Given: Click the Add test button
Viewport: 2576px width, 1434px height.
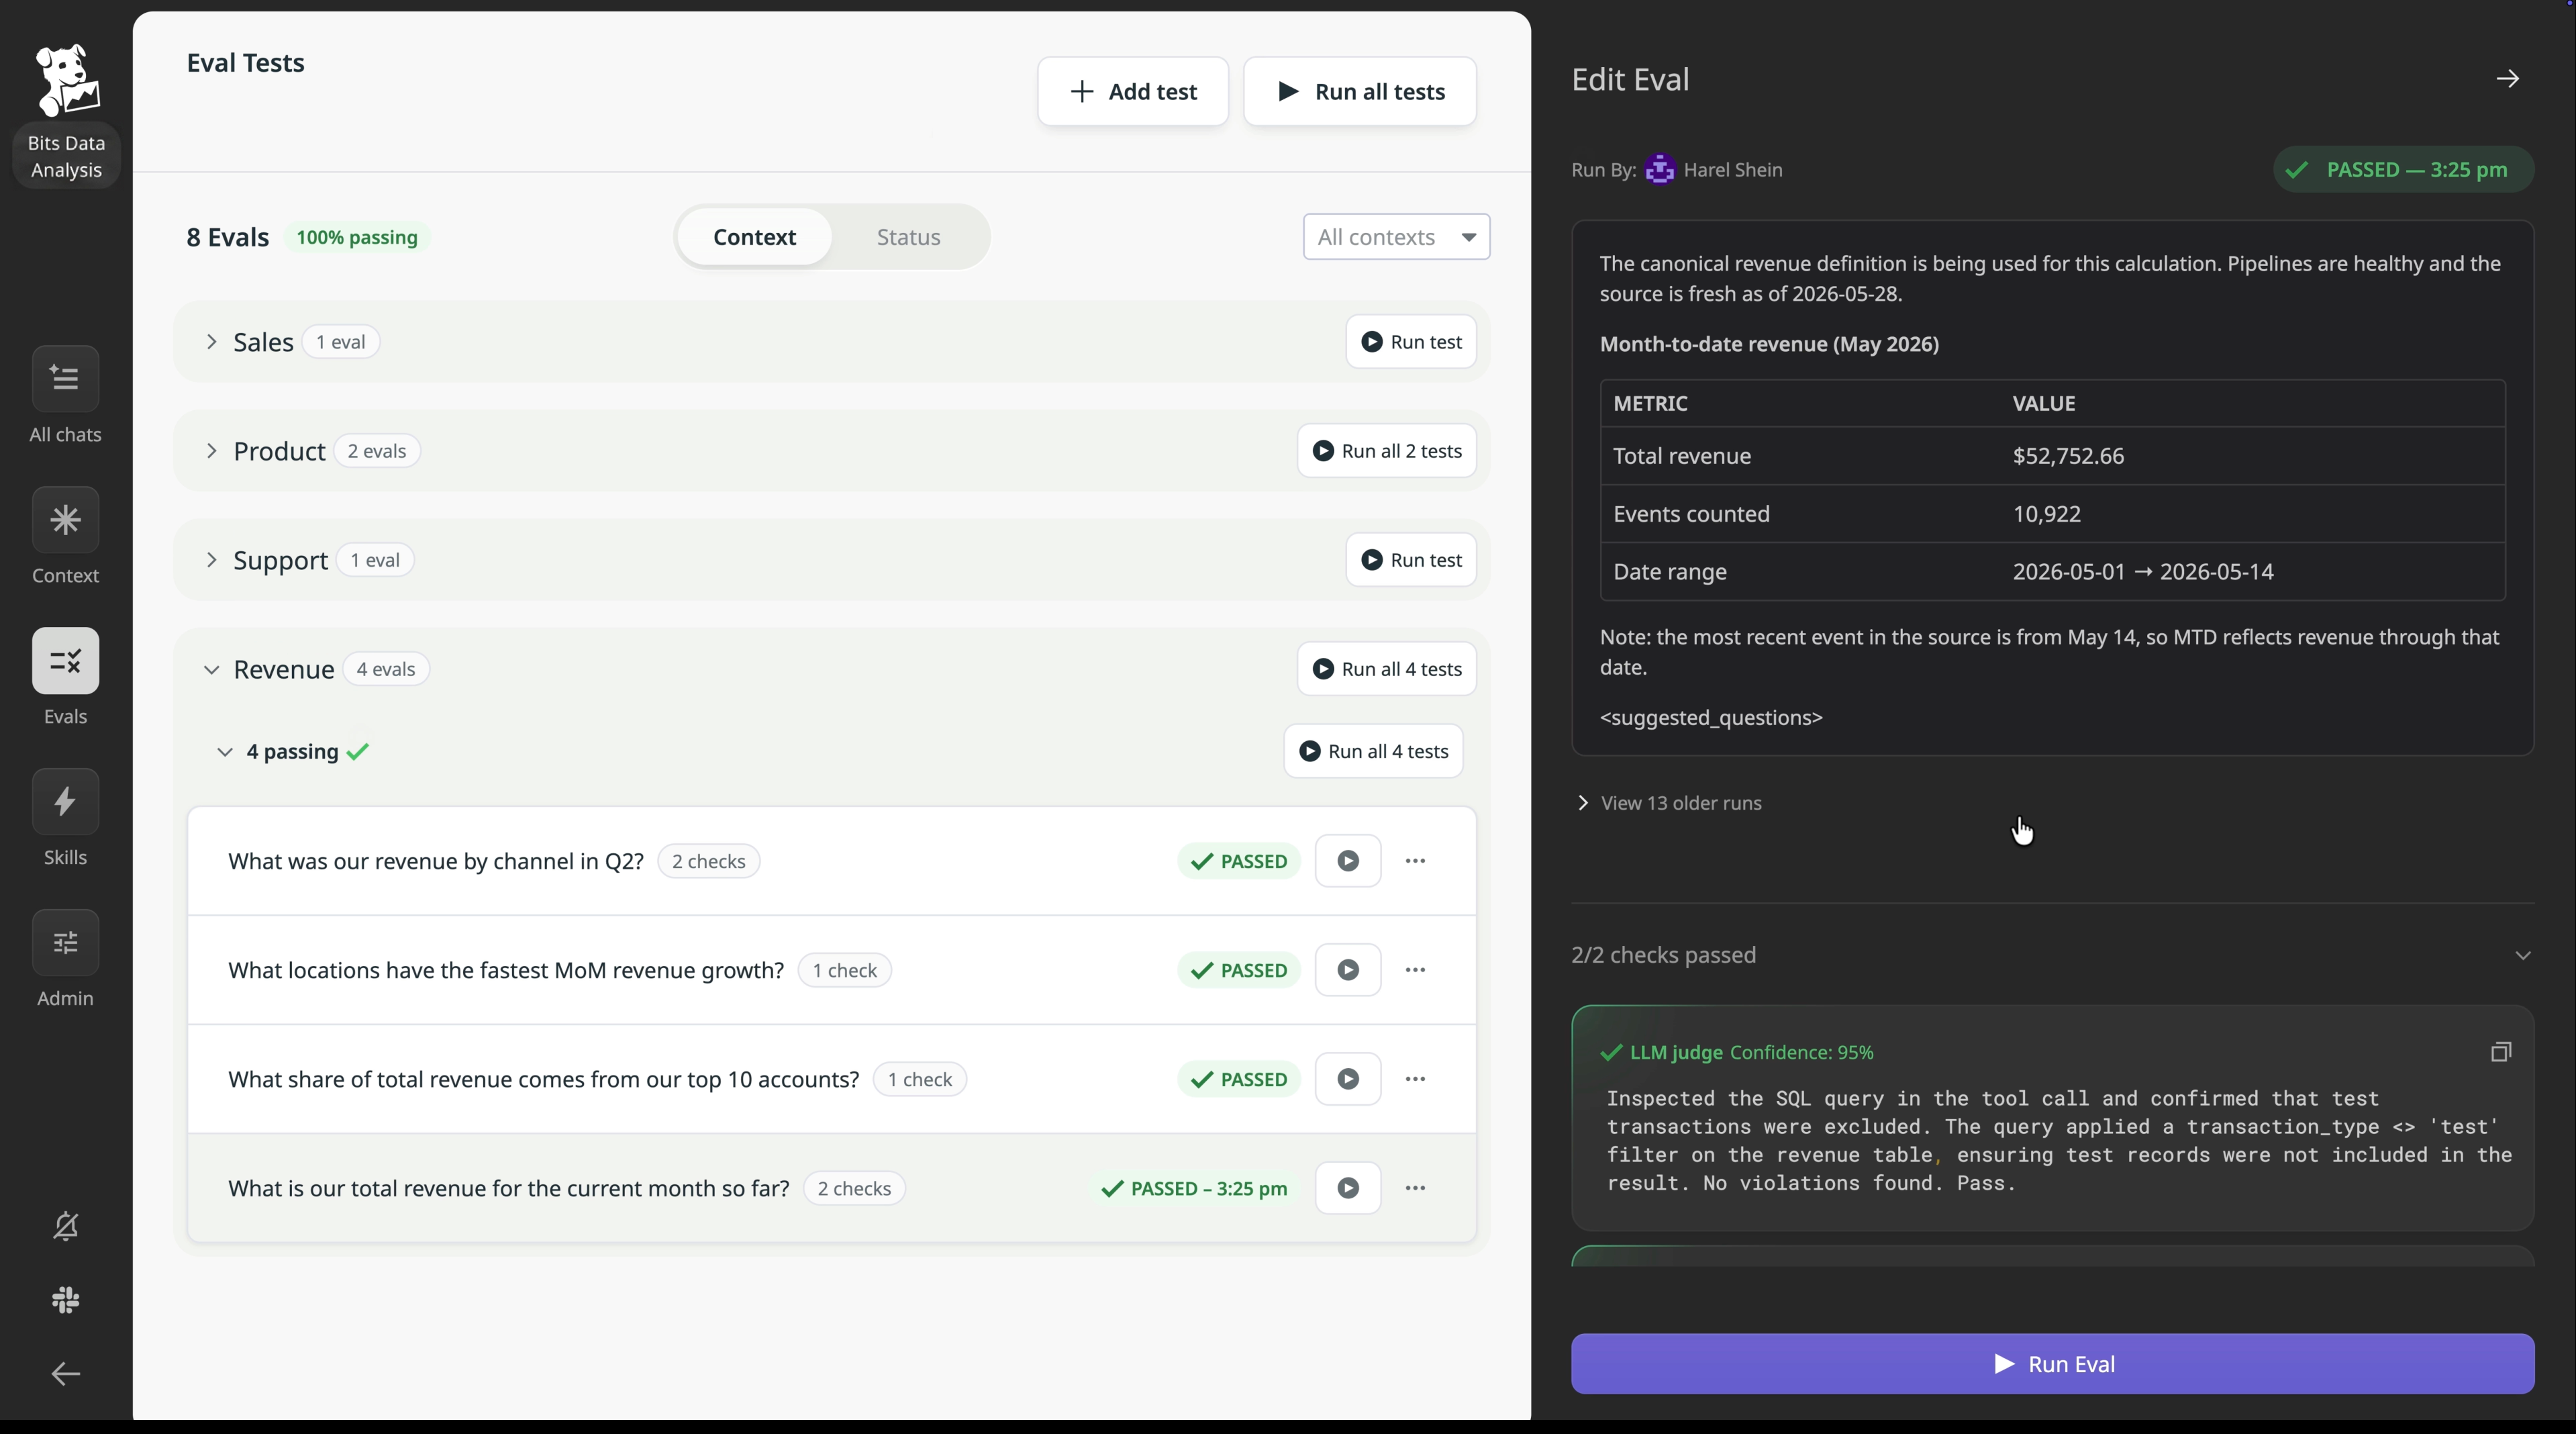Looking at the screenshot, I should click(1132, 92).
